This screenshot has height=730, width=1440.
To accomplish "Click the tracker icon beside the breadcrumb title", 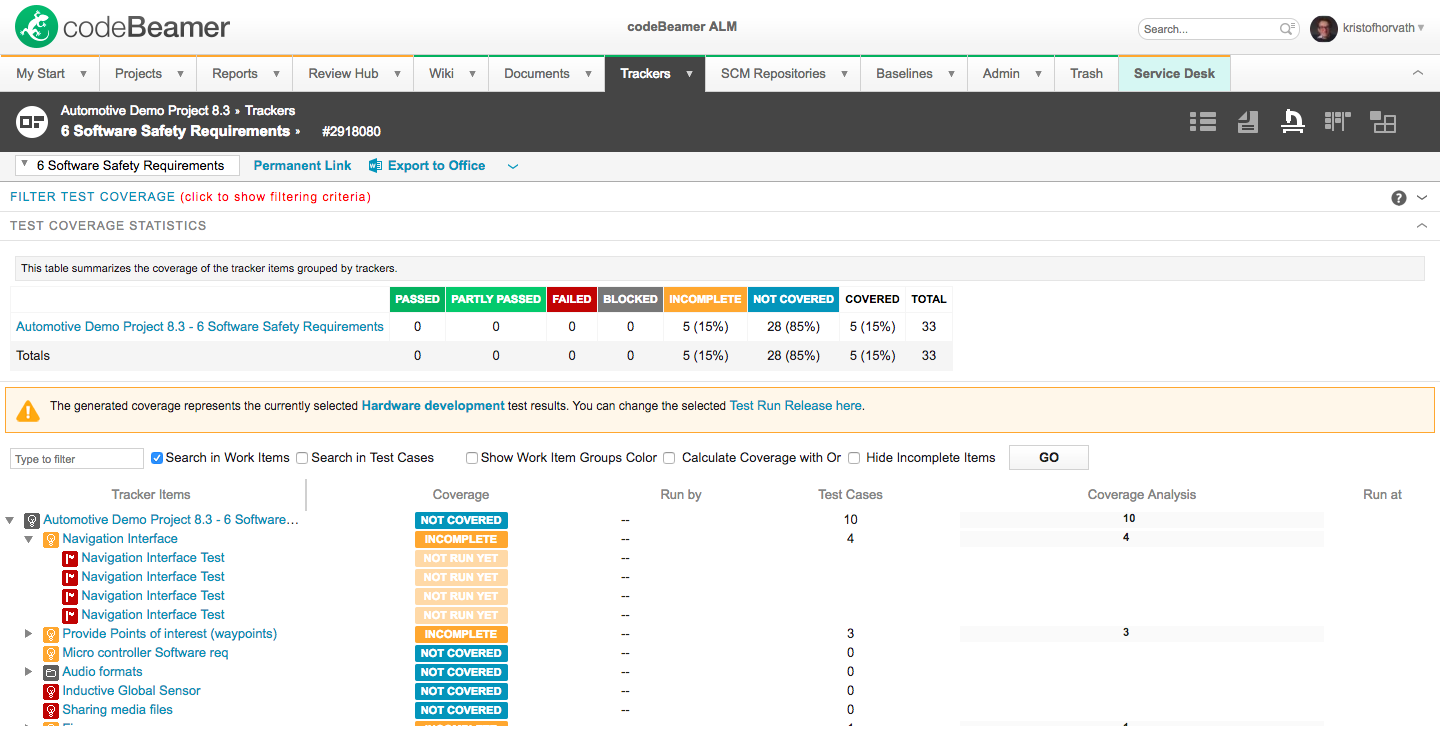I will tap(32, 121).
